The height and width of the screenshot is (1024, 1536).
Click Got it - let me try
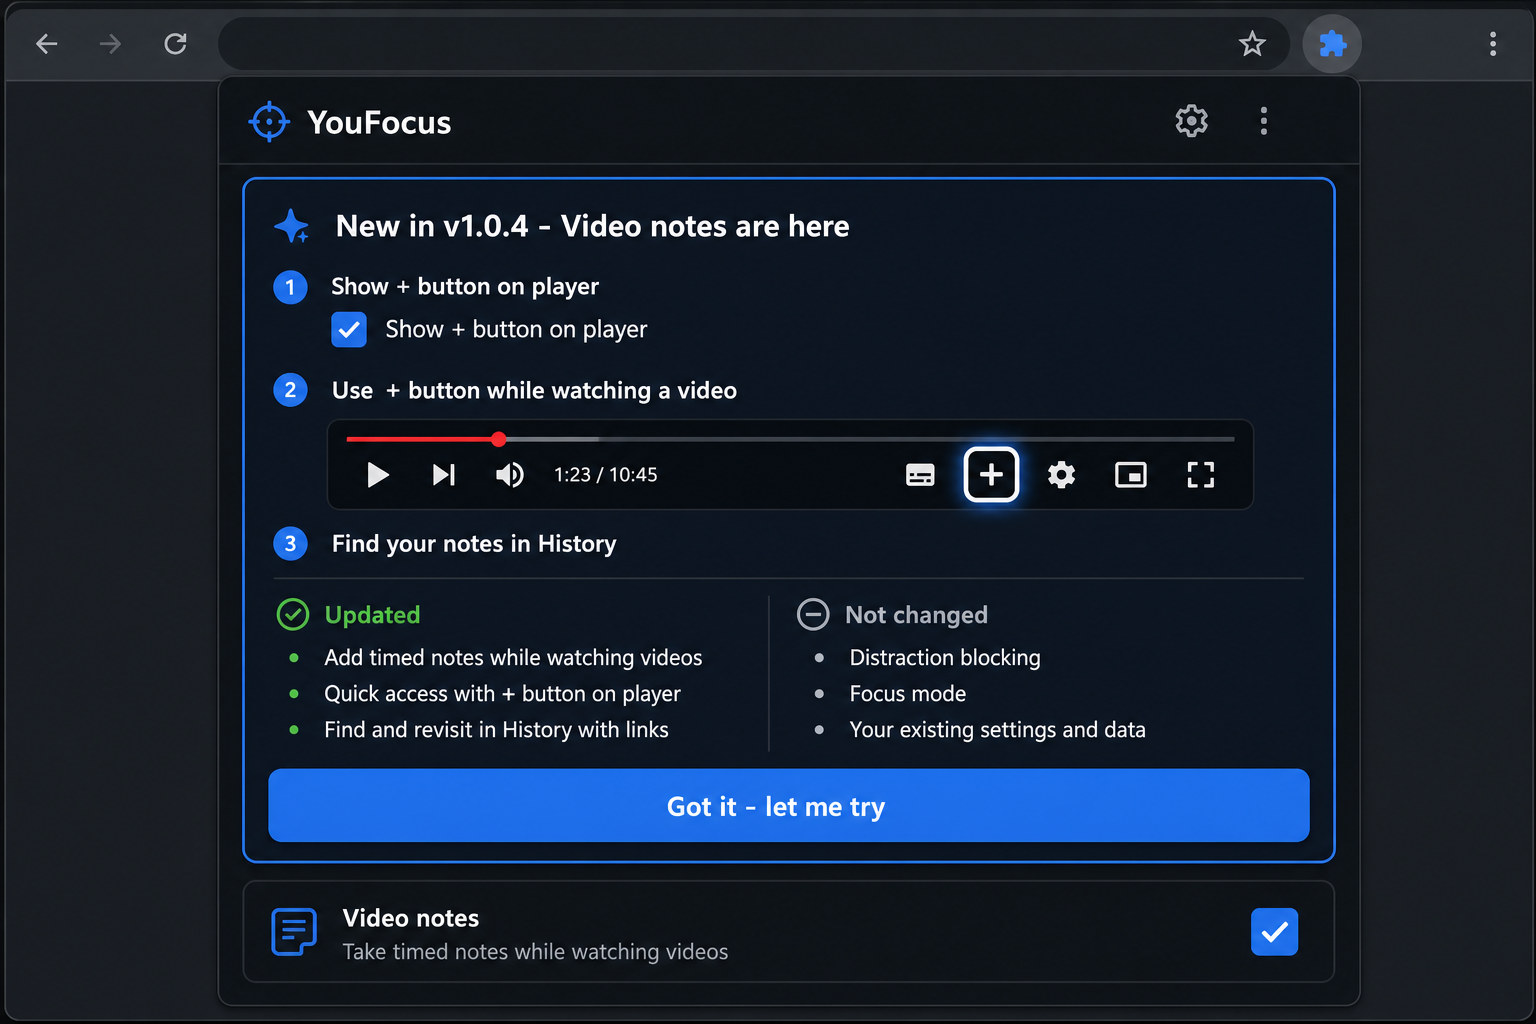click(x=789, y=805)
